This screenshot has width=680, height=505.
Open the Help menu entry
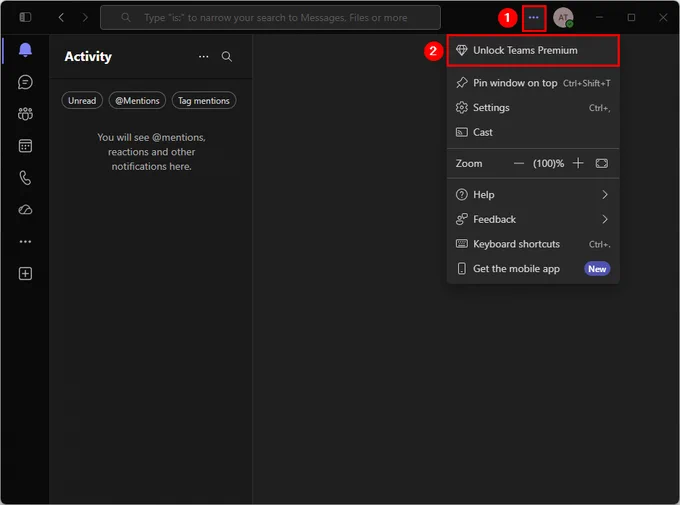click(533, 194)
